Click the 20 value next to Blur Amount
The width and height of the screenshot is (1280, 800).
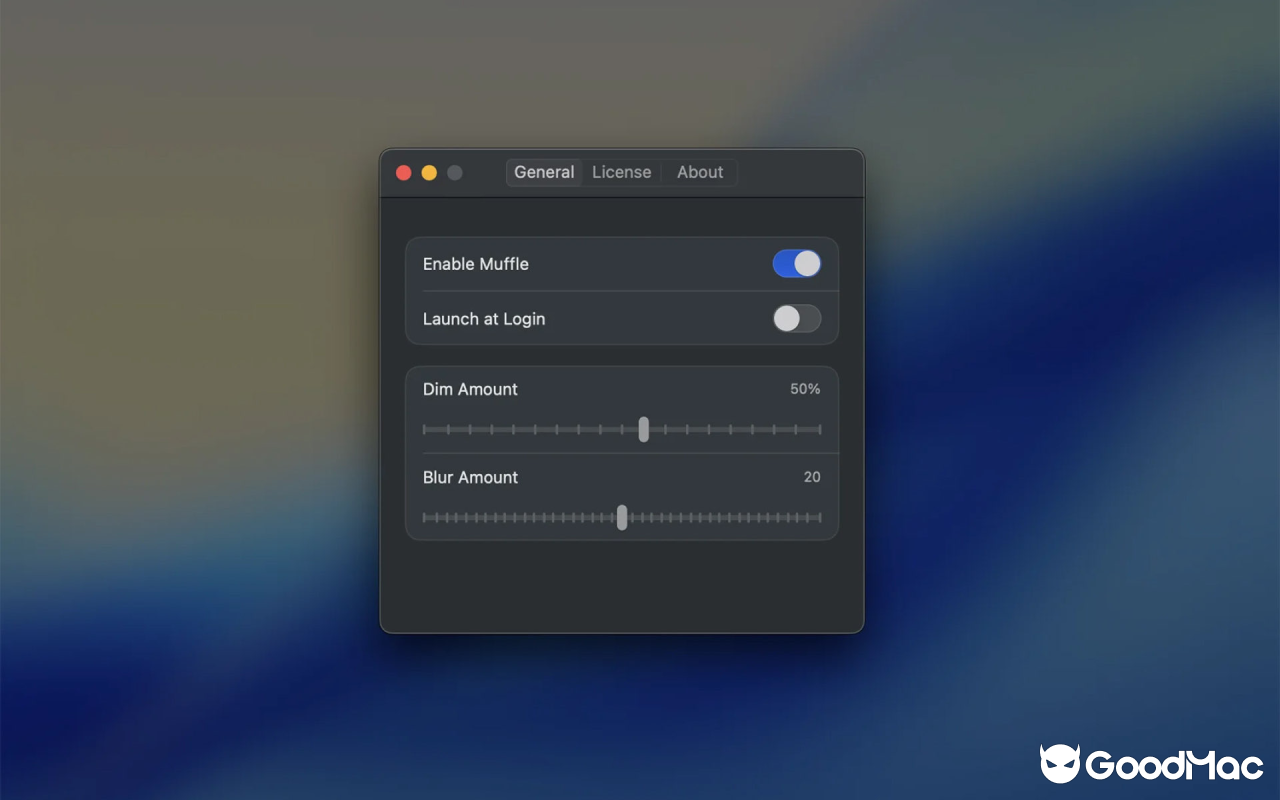point(812,477)
